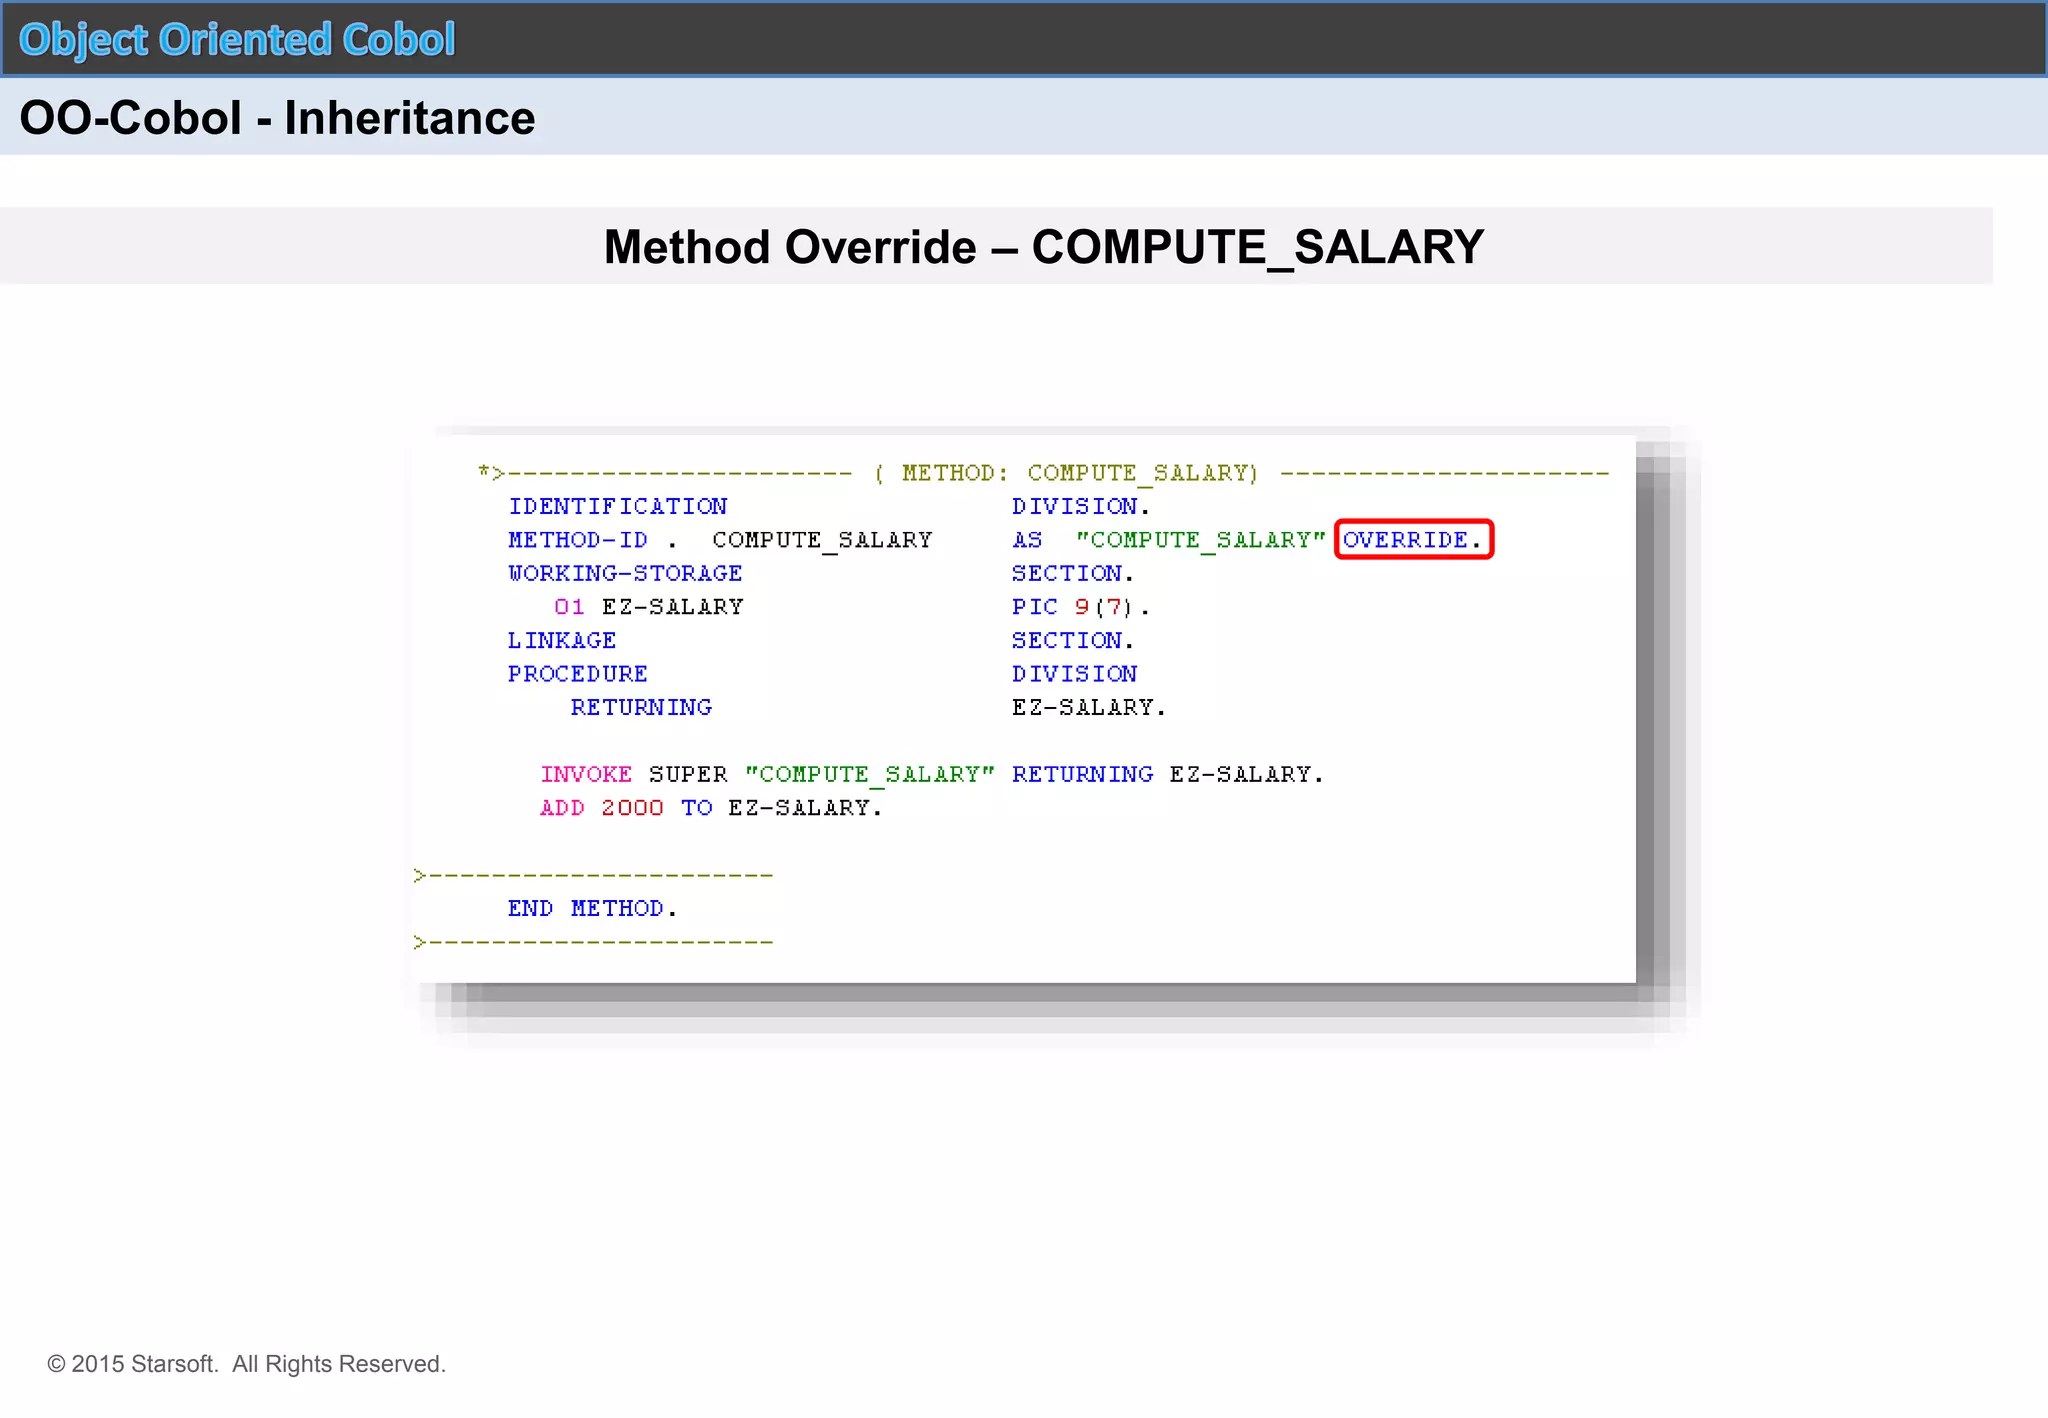This screenshot has height=1418, width=2048.
Task: Click the green comment header '( METHOD: COMPUTE_SALARY)'
Action: pyautogui.click(x=1066, y=473)
